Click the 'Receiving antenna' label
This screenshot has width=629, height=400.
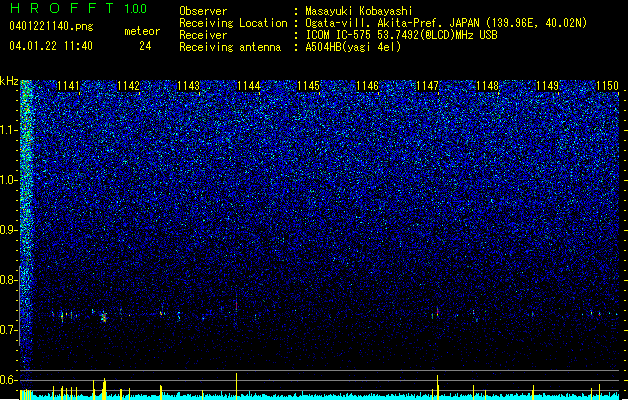click(x=230, y=47)
